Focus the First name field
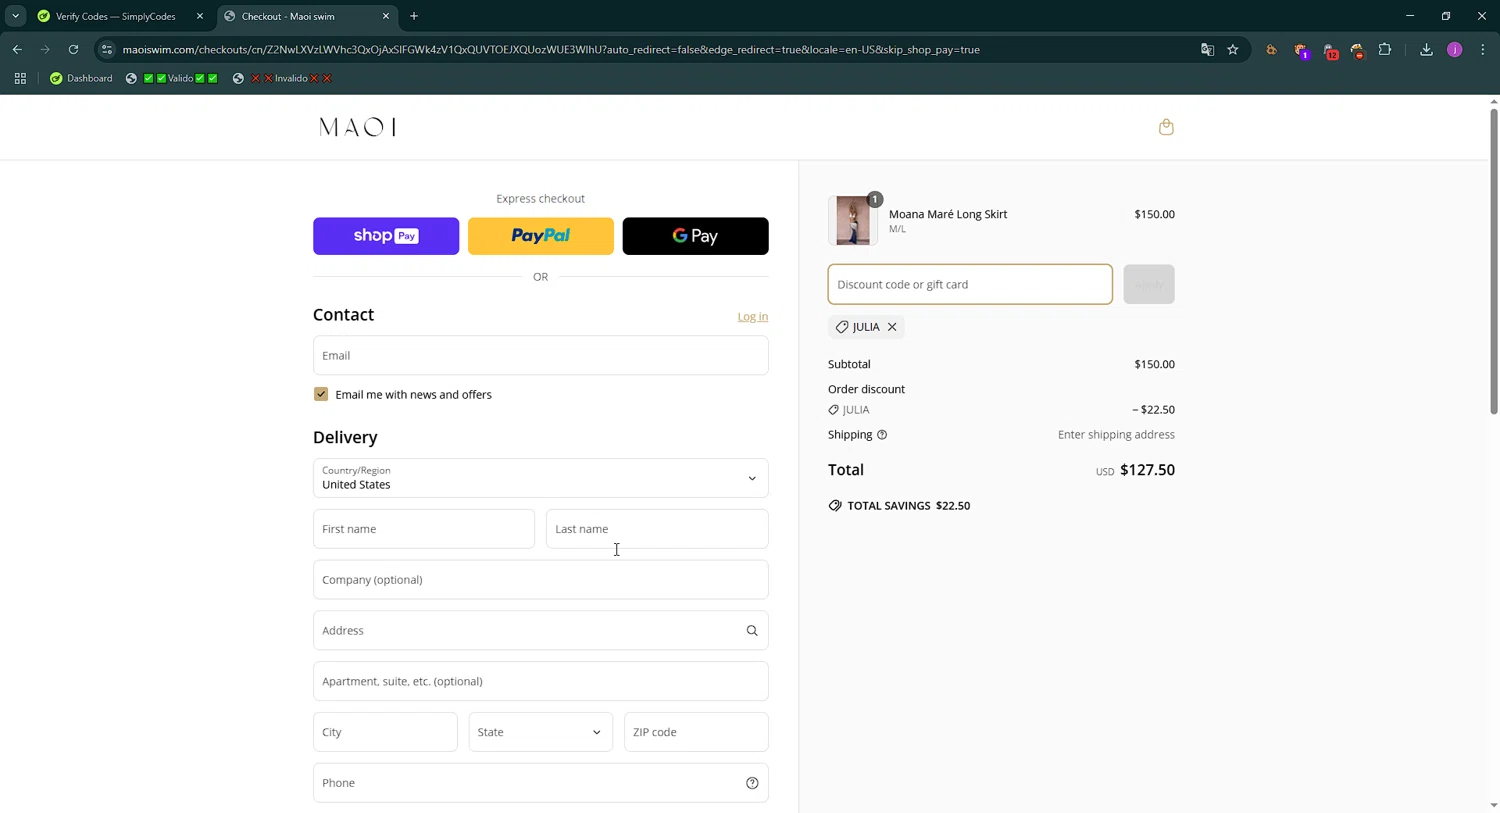Viewport: 1500px width, 813px height. [x=424, y=529]
